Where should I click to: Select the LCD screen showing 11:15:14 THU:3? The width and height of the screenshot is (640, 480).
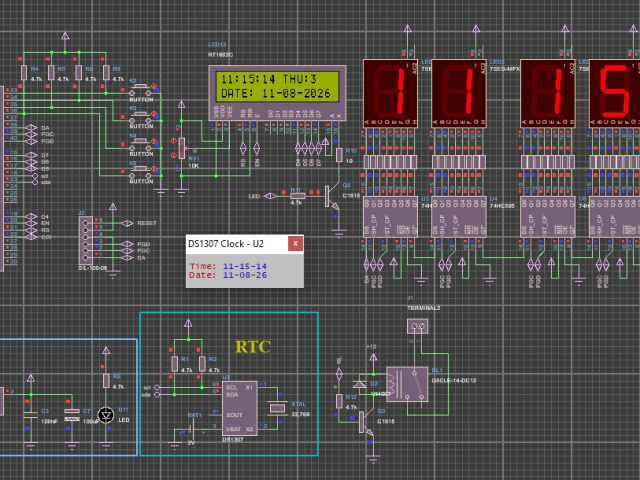(x=280, y=86)
